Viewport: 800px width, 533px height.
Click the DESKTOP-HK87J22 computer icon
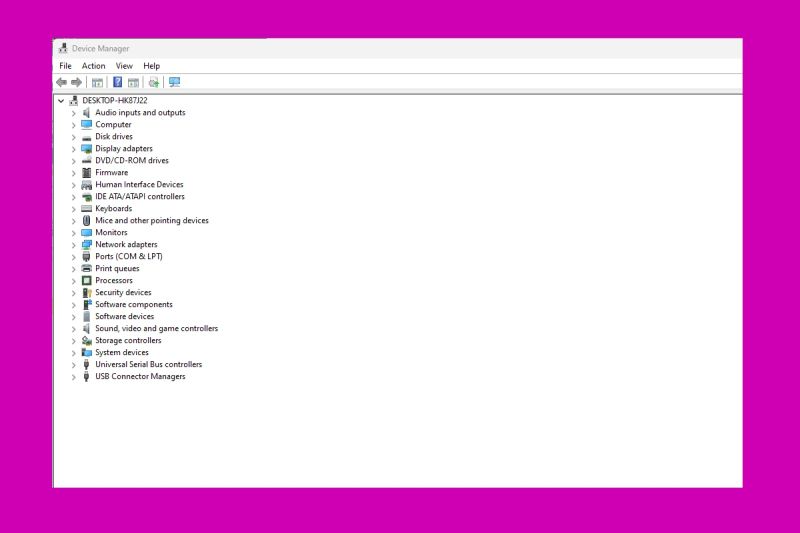click(74, 100)
